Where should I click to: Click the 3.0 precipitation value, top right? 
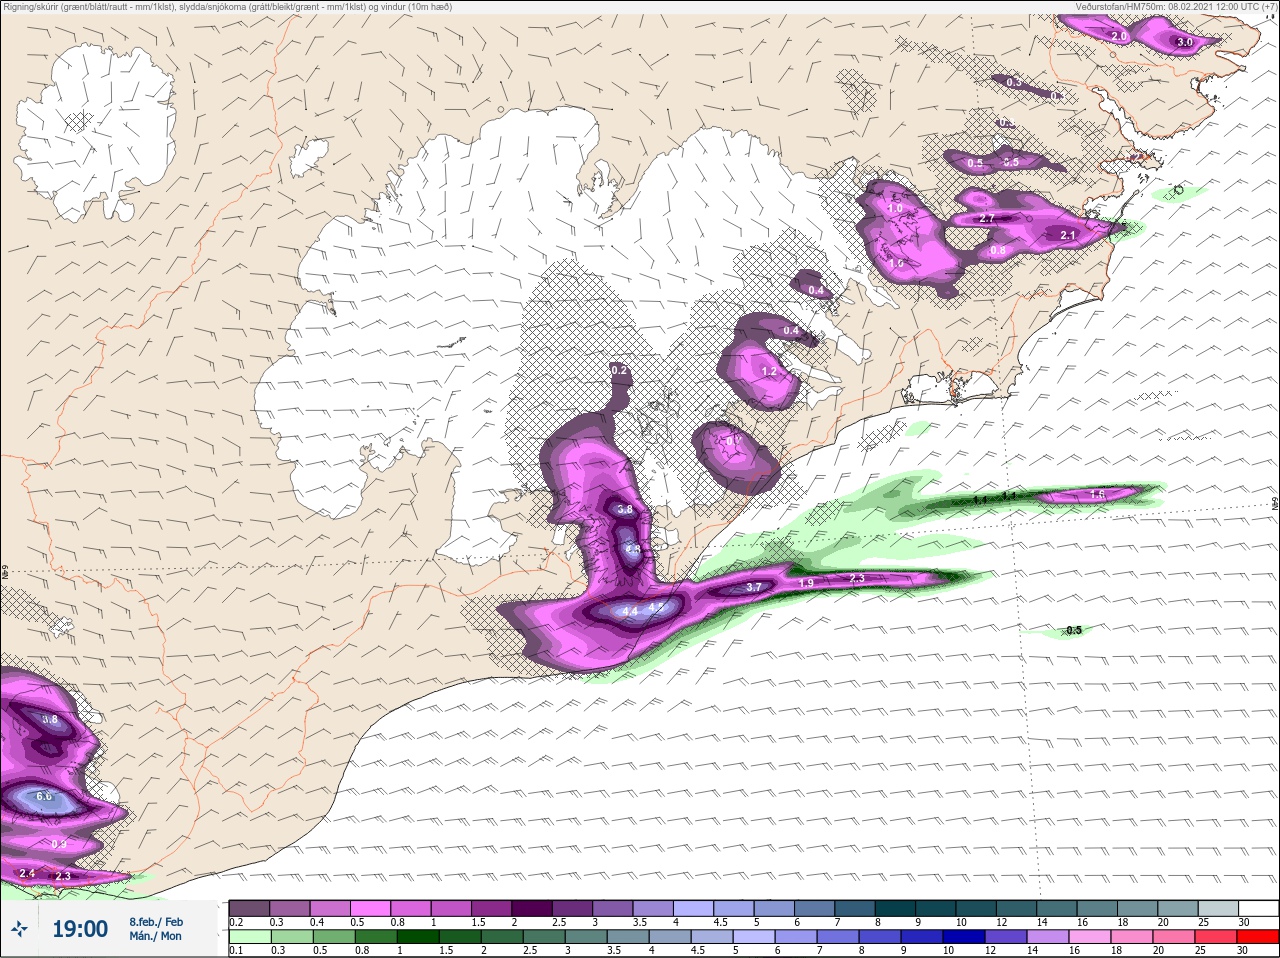click(1185, 42)
